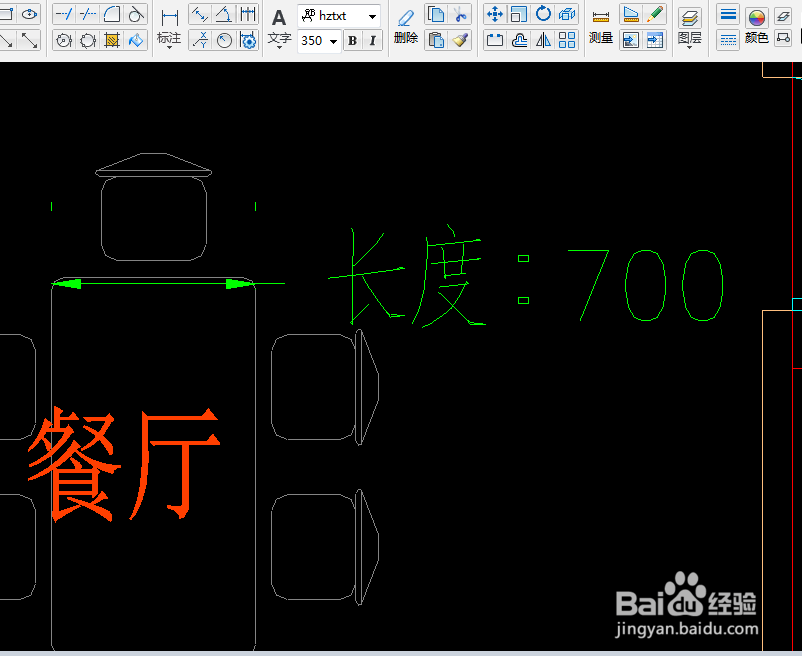802x656 pixels.
Task: Open the hztxt font dropdown
Action: [373, 16]
